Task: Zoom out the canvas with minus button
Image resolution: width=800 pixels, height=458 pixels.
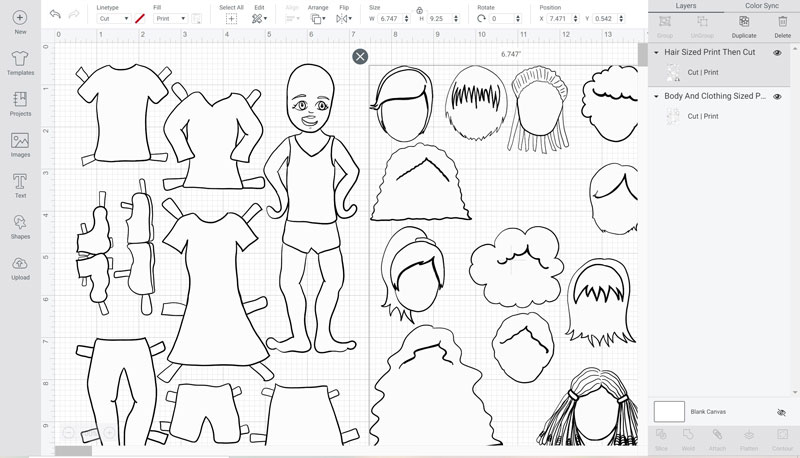Action: pos(68,433)
